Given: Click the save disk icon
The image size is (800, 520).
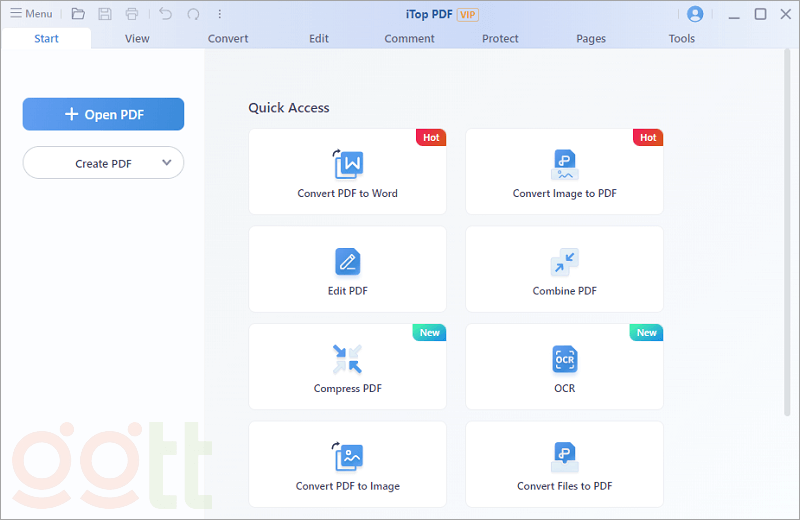Looking at the screenshot, I should click(105, 14).
